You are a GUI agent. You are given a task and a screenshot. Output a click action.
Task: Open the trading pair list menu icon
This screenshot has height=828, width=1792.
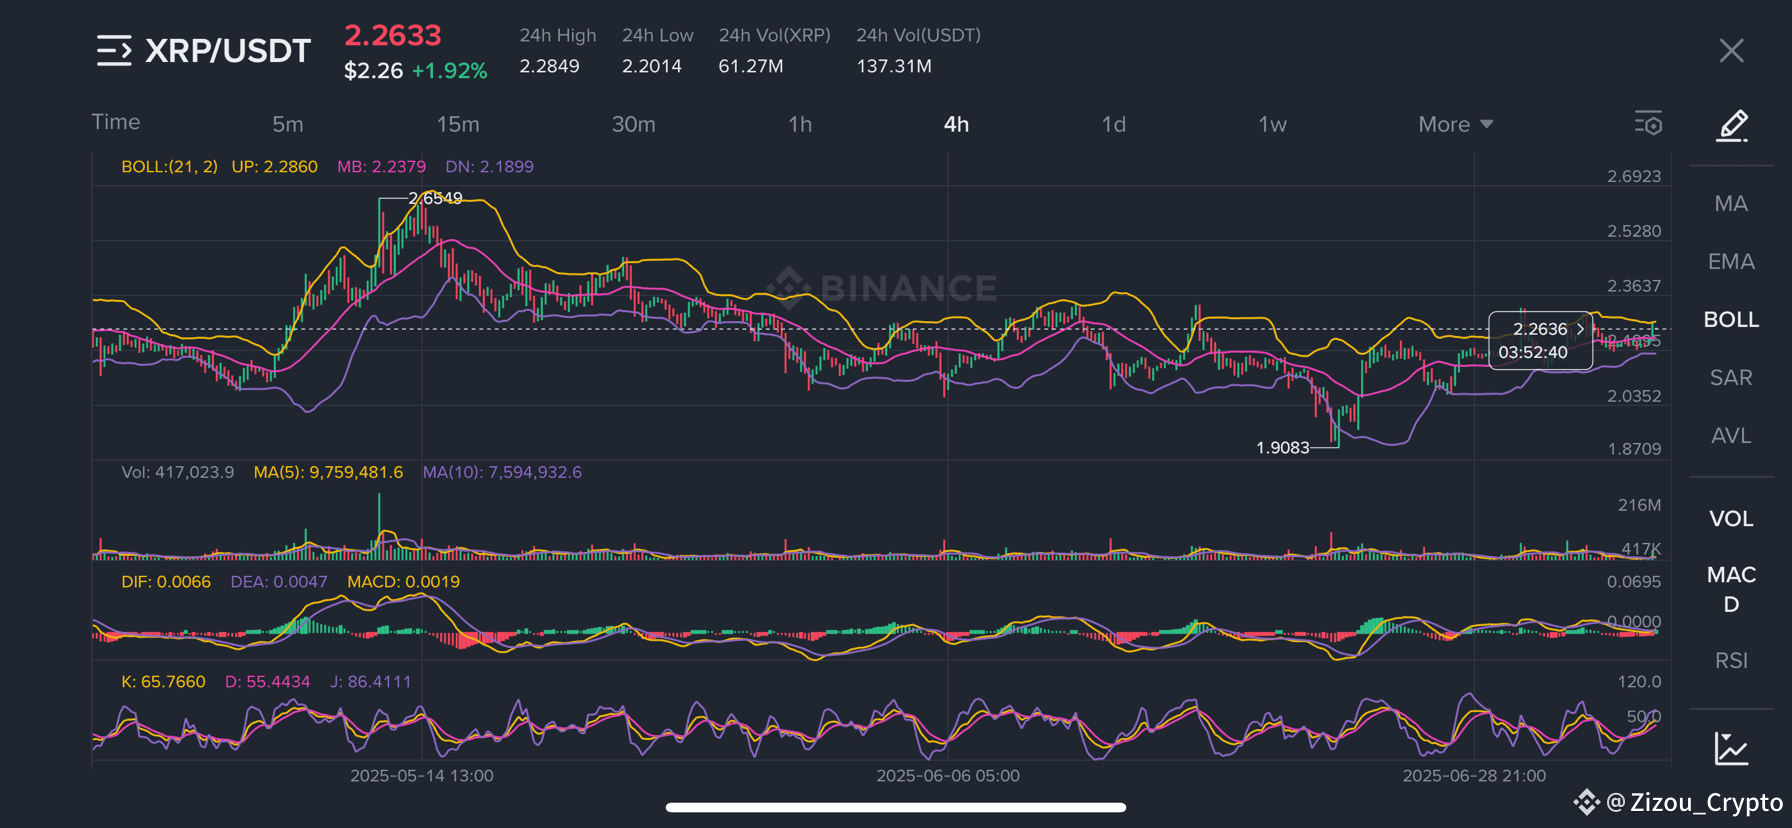click(x=114, y=51)
